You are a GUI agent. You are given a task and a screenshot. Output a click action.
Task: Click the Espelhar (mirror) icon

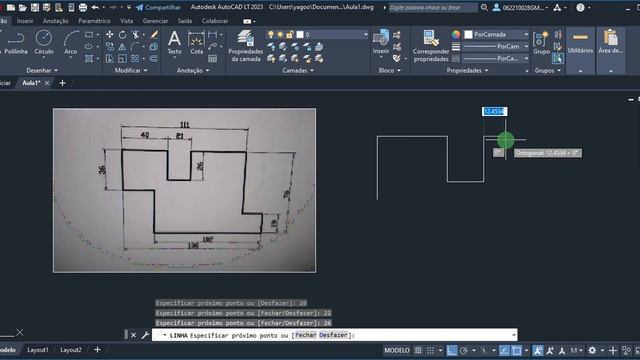(x=122, y=47)
